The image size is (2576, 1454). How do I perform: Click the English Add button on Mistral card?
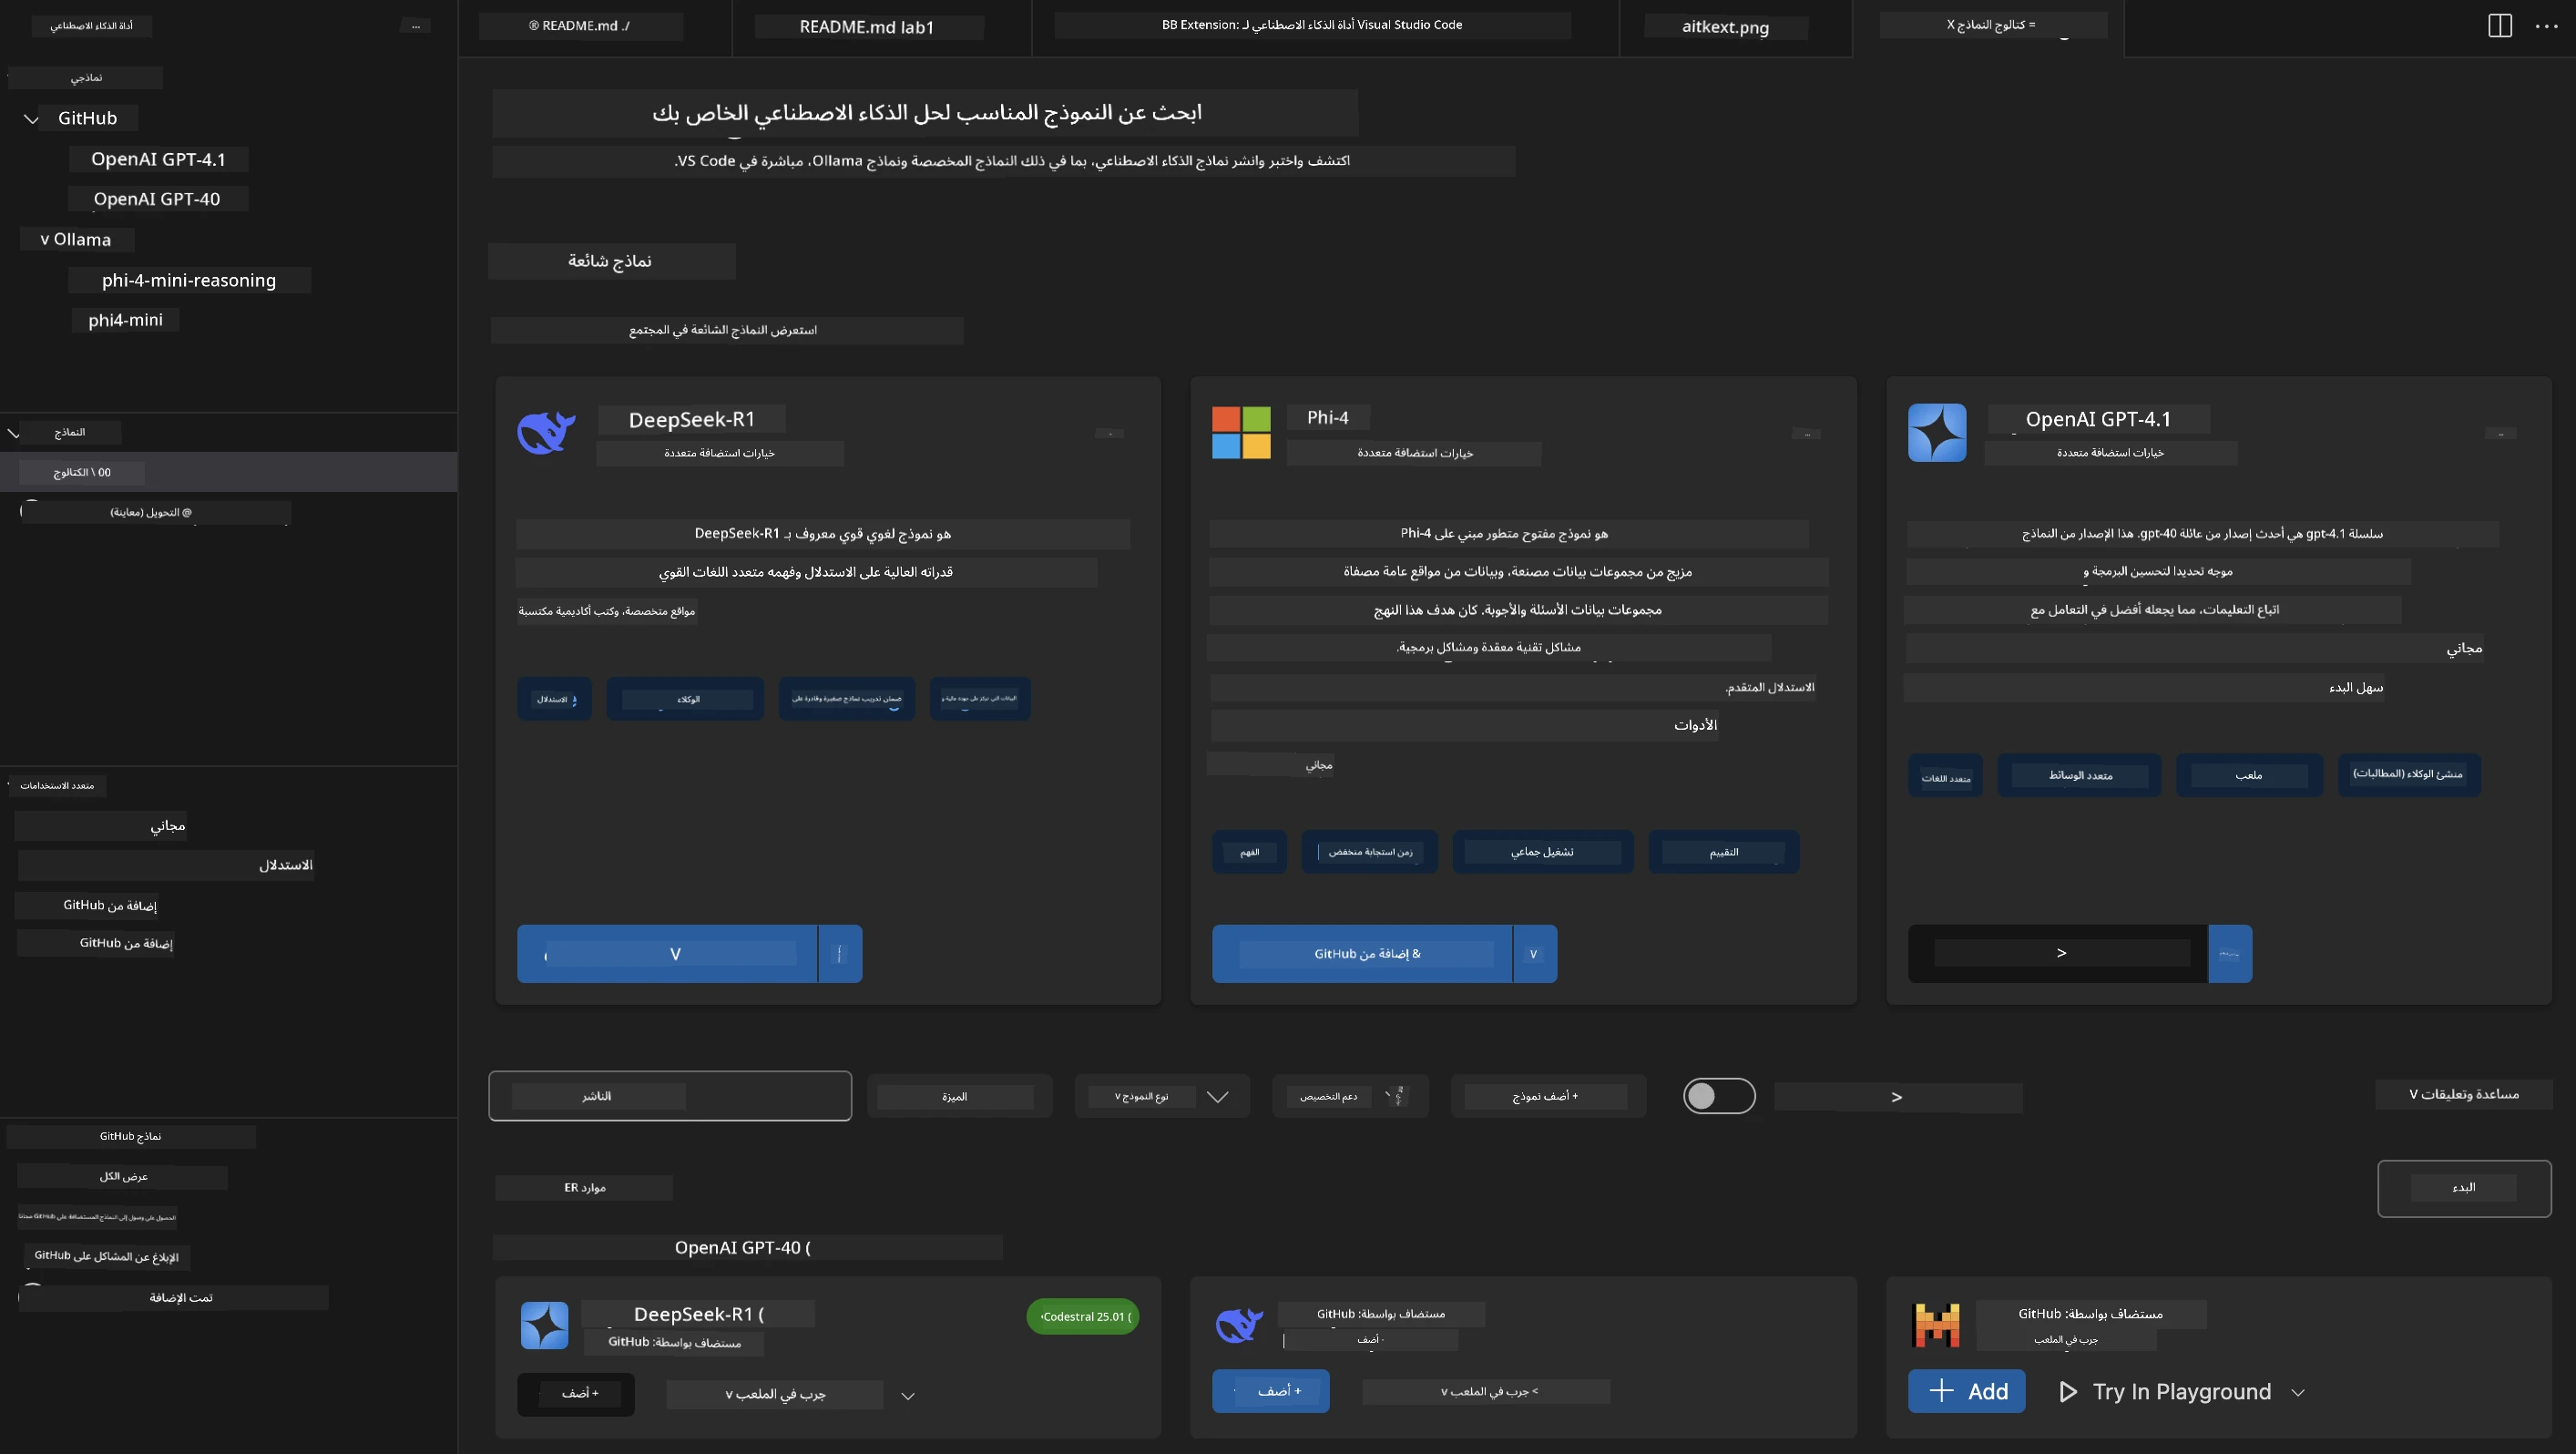point(1967,1391)
